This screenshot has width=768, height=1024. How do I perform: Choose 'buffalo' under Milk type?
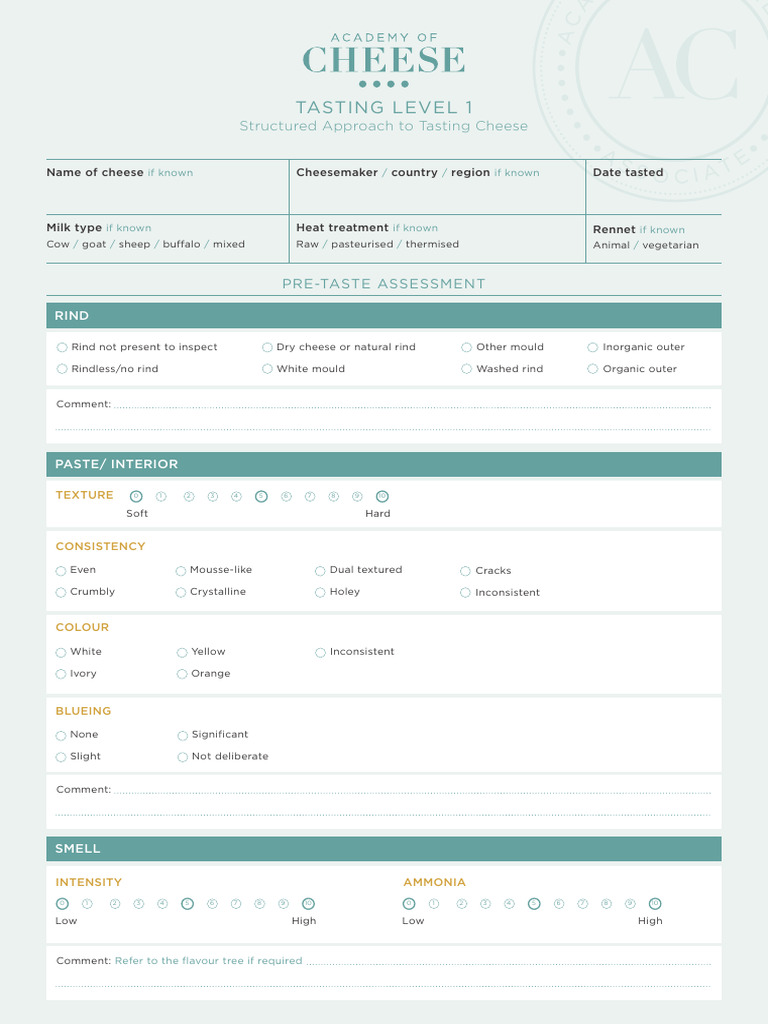coord(182,244)
